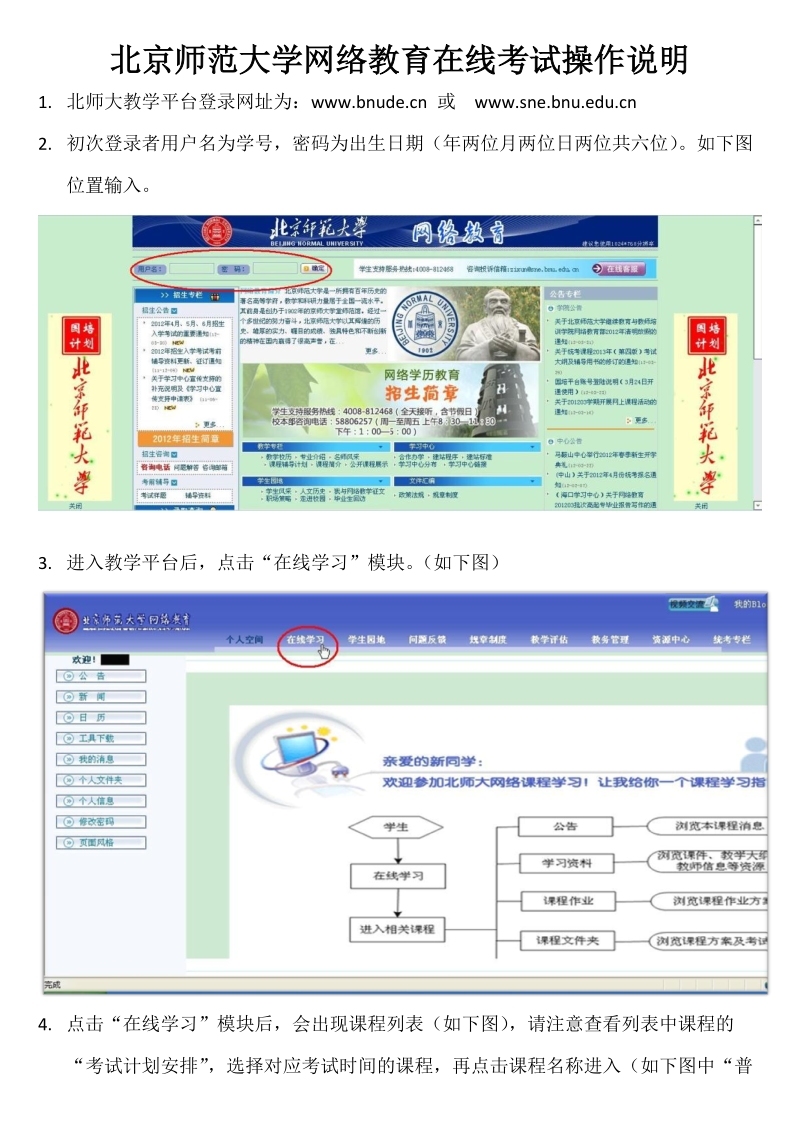Click the password (密码) input field
Screen dimensions: 800x1132
(274, 269)
